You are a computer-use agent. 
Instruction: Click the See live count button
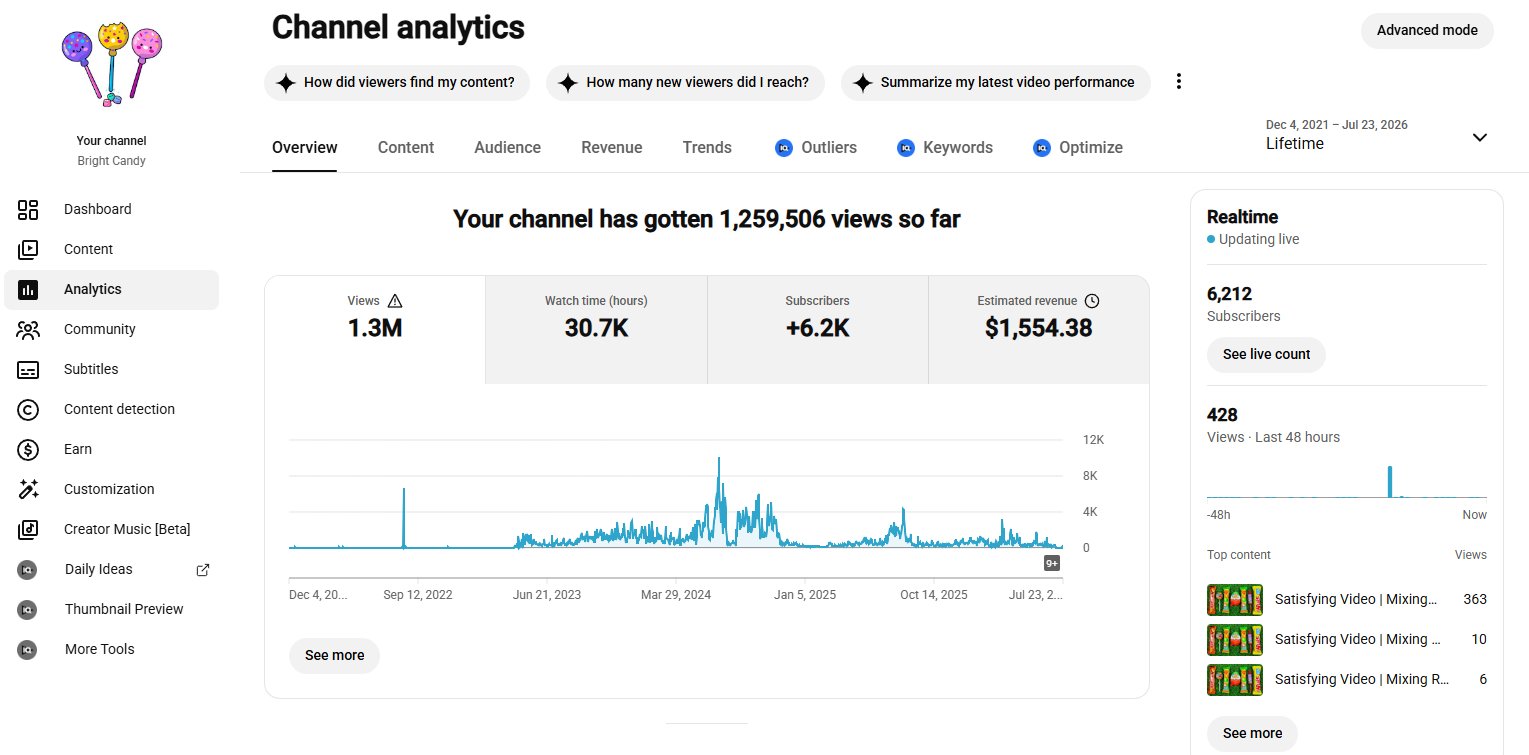click(1266, 354)
